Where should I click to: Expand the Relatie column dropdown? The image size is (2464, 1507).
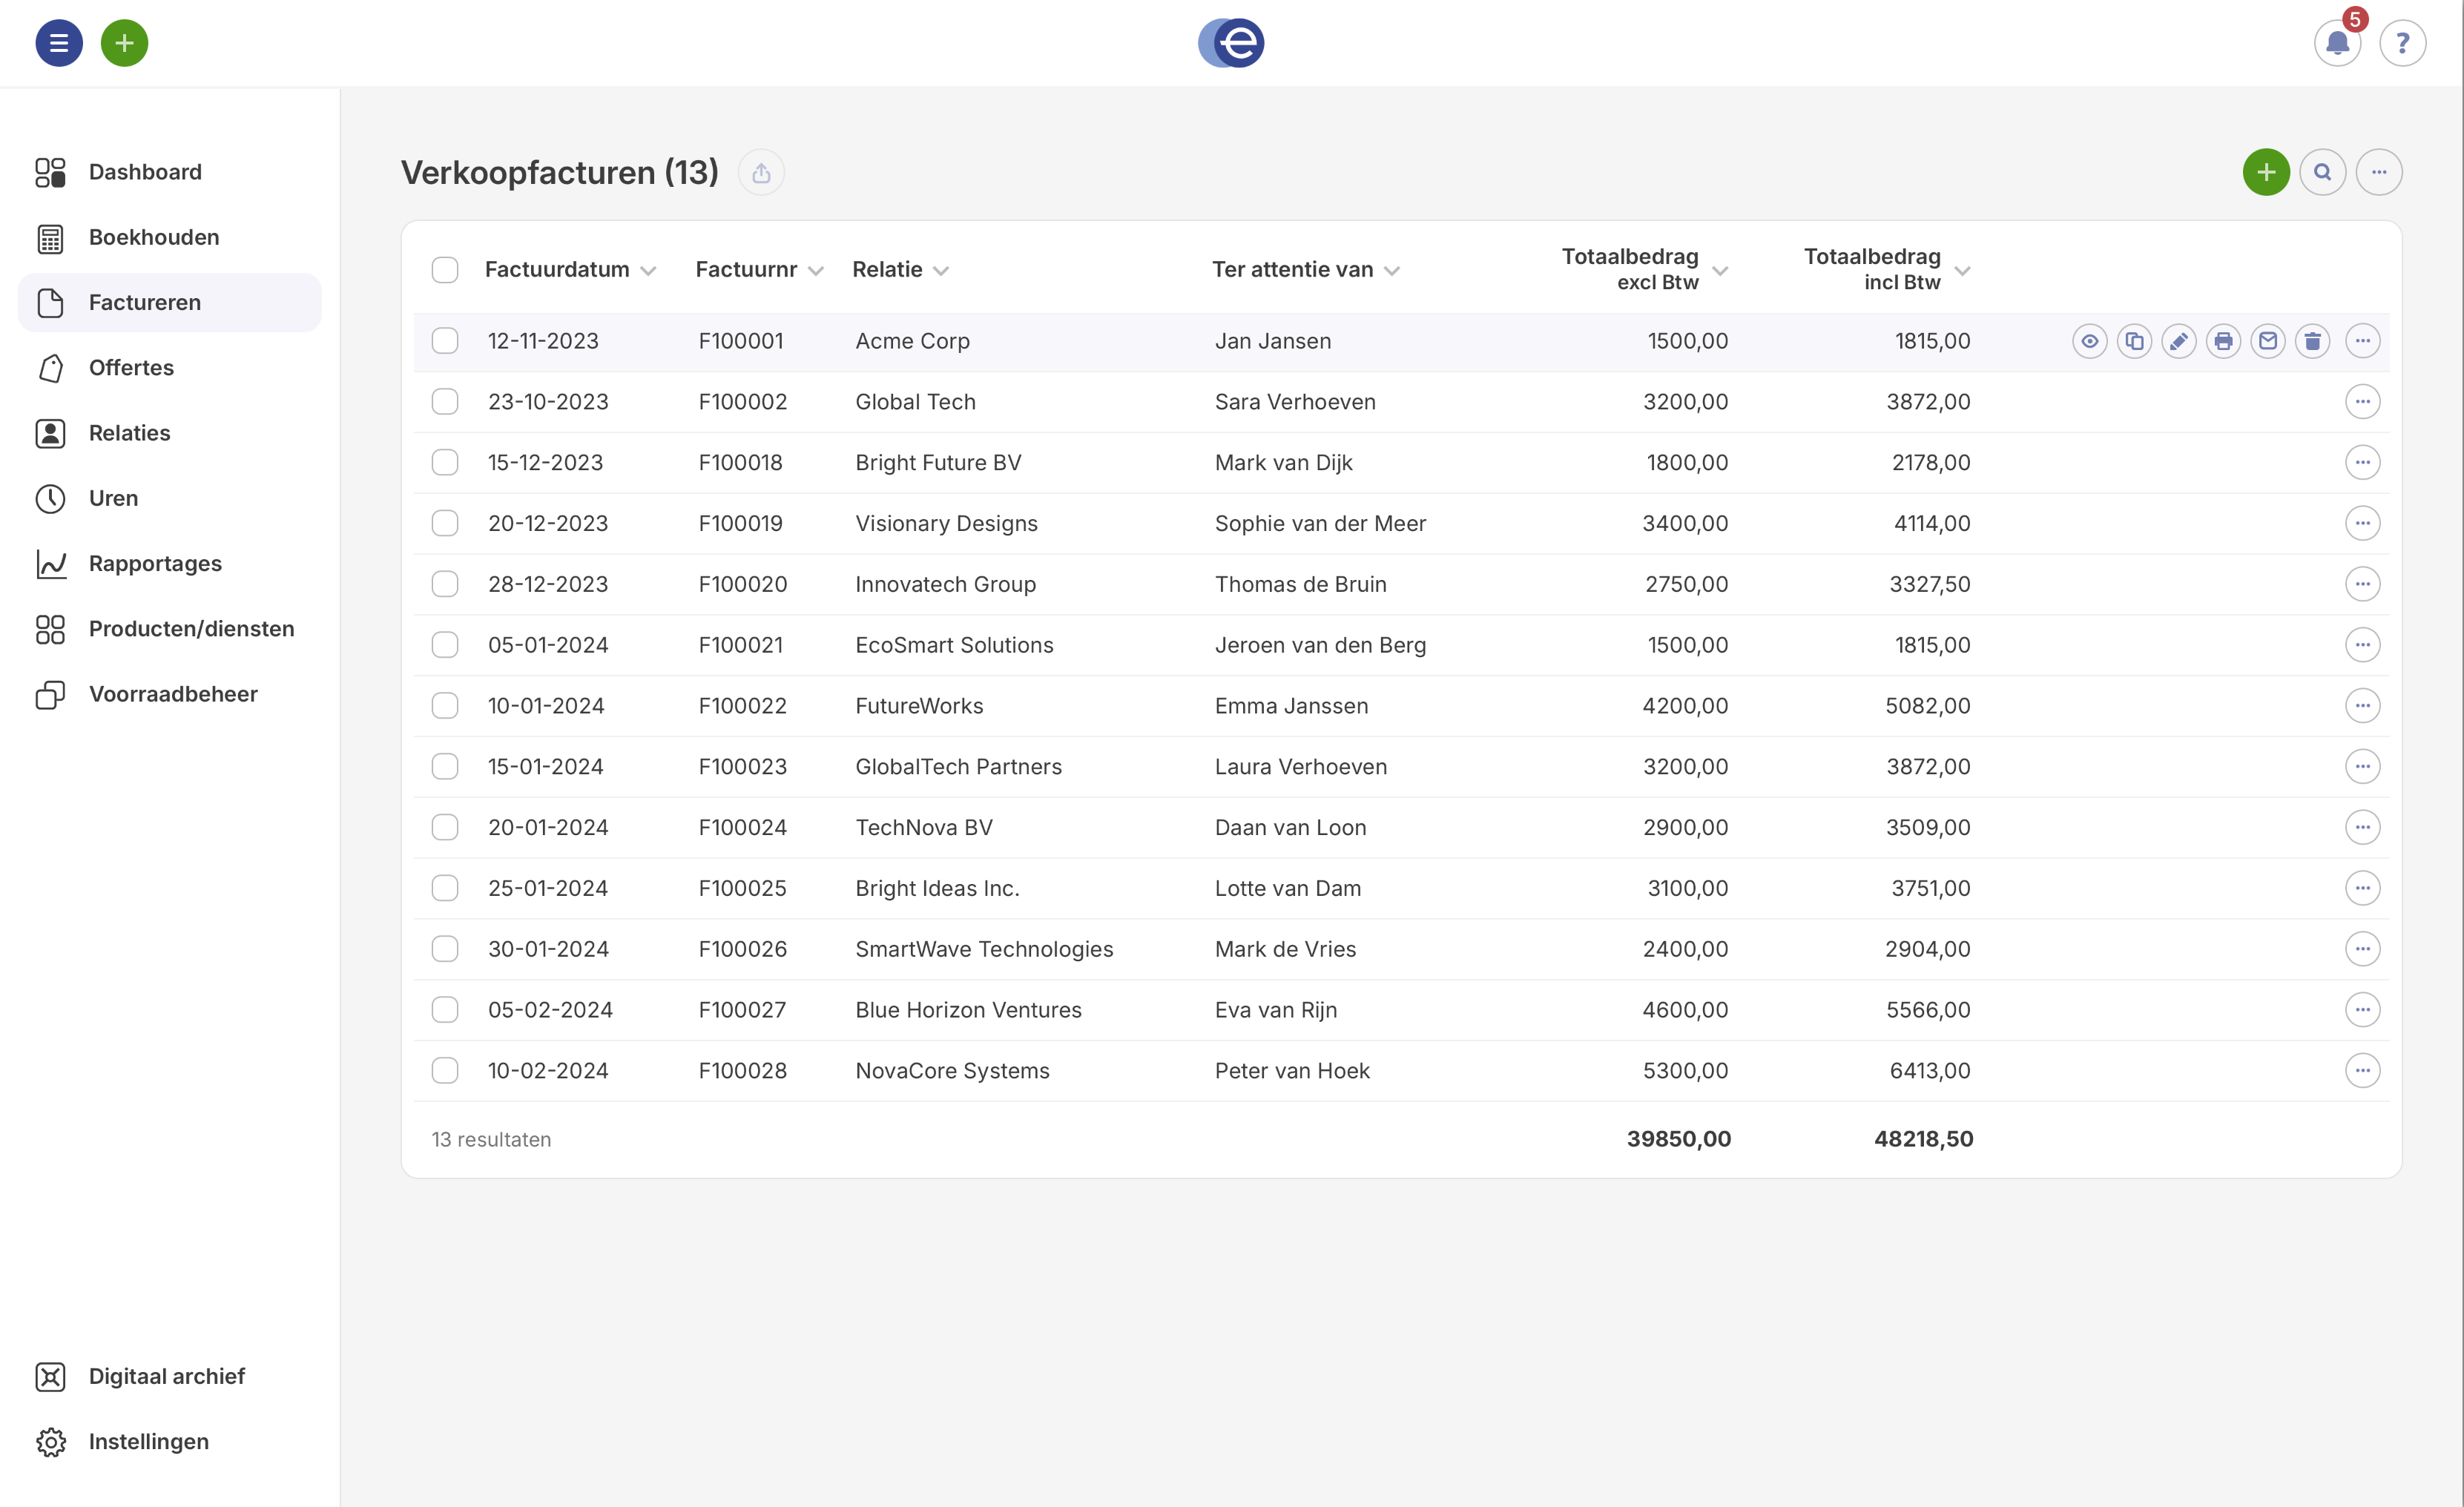coord(941,271)
